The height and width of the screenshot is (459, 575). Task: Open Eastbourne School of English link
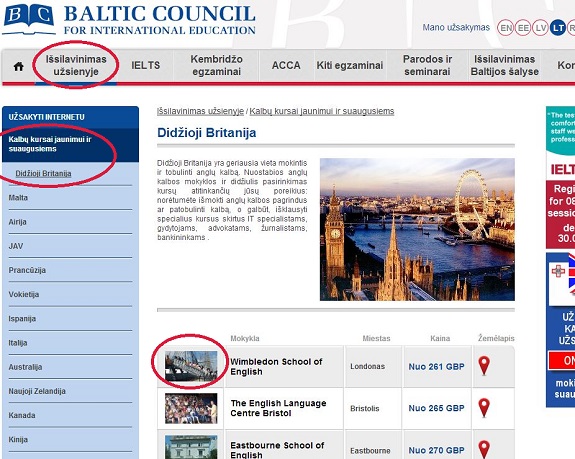click(277, 450)
